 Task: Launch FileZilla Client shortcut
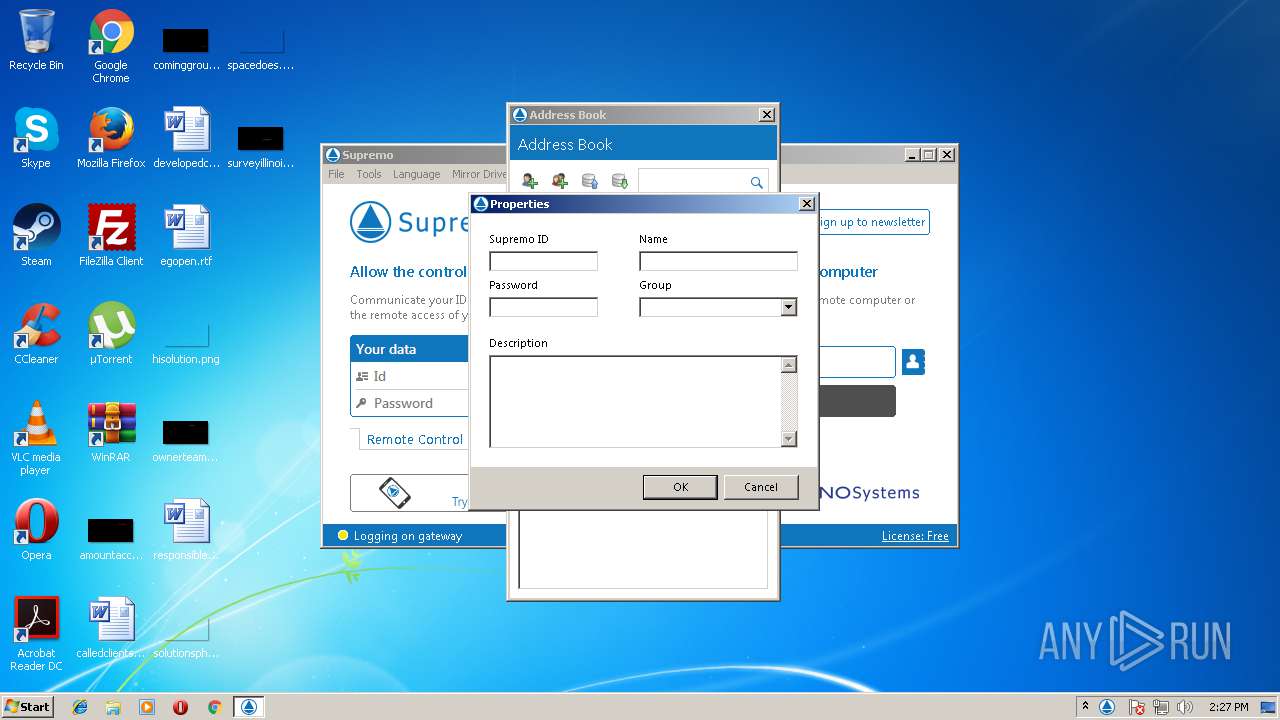pyautogui.click(x=111, y=236)
